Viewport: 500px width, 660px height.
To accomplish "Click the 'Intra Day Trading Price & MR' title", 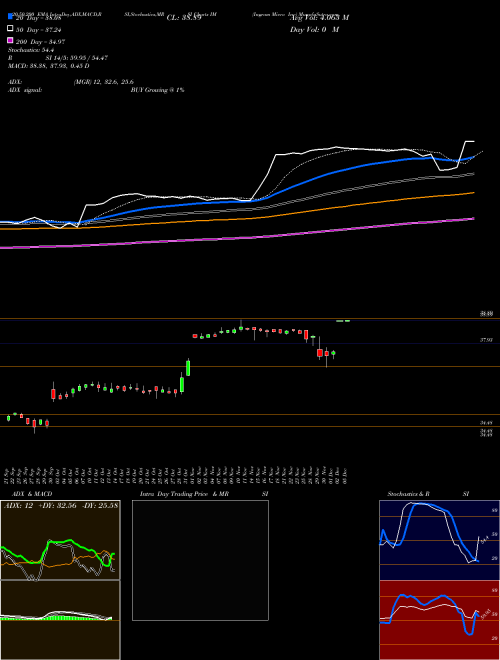I will coord(184,494).
